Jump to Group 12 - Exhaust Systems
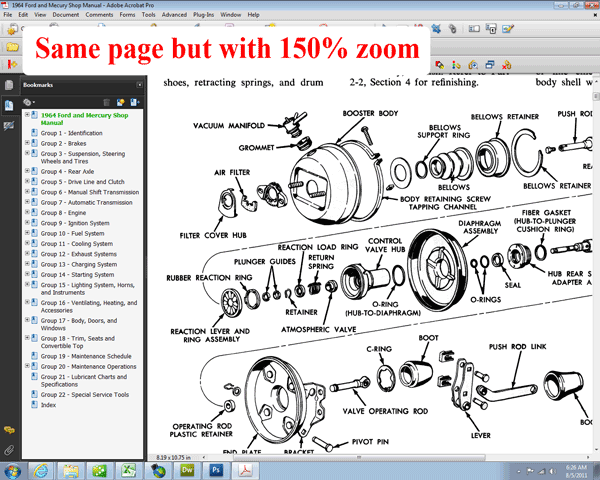The height and width of the screenshot is (480, 600). pos(78,254)
